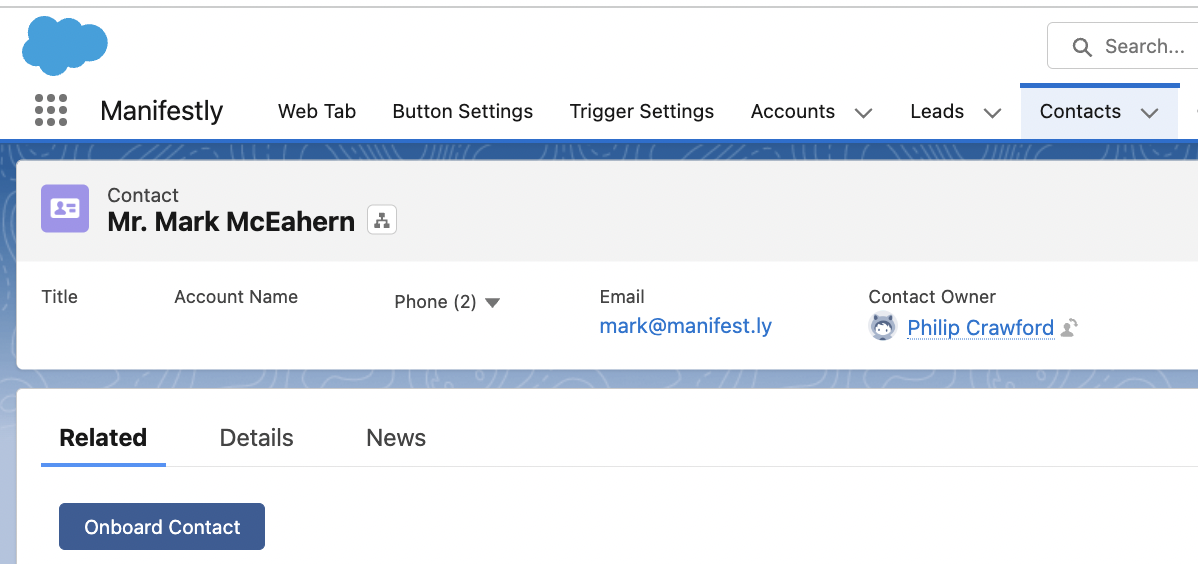Click the Email field label
The height and width of the screenshot is (564, 1198).
pyautogui.click(x=622, y=297)
